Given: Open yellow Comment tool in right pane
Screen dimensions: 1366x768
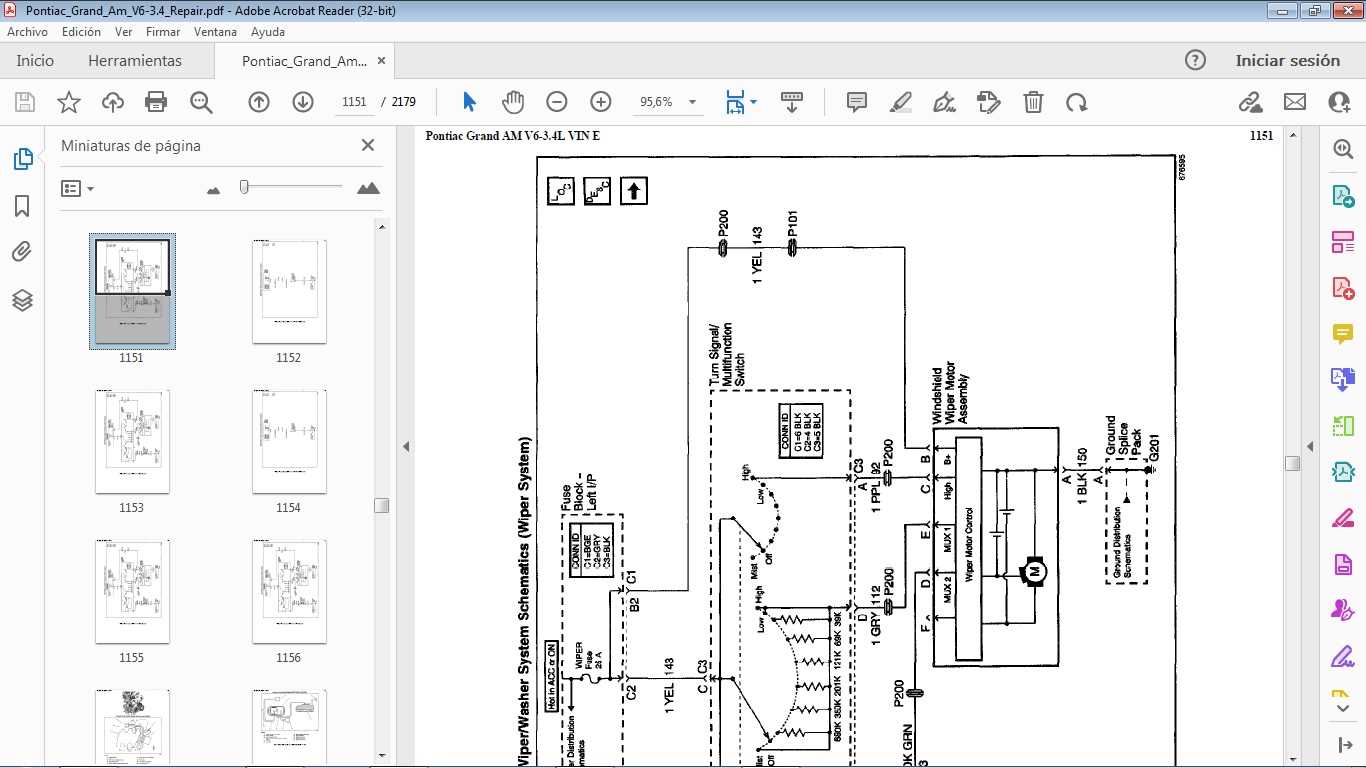Looking at the screenshot, I should [1342, 333].
